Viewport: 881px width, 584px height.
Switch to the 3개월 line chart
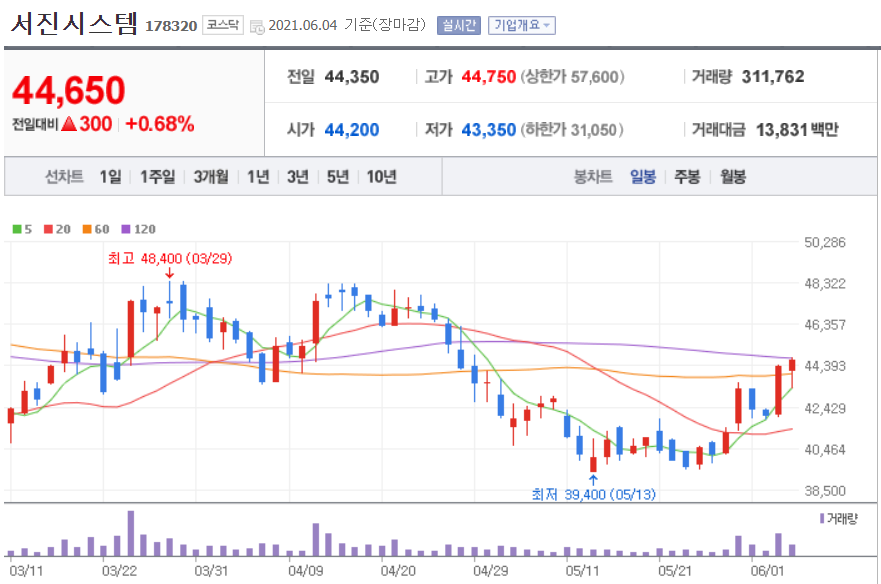click(211, 176)
